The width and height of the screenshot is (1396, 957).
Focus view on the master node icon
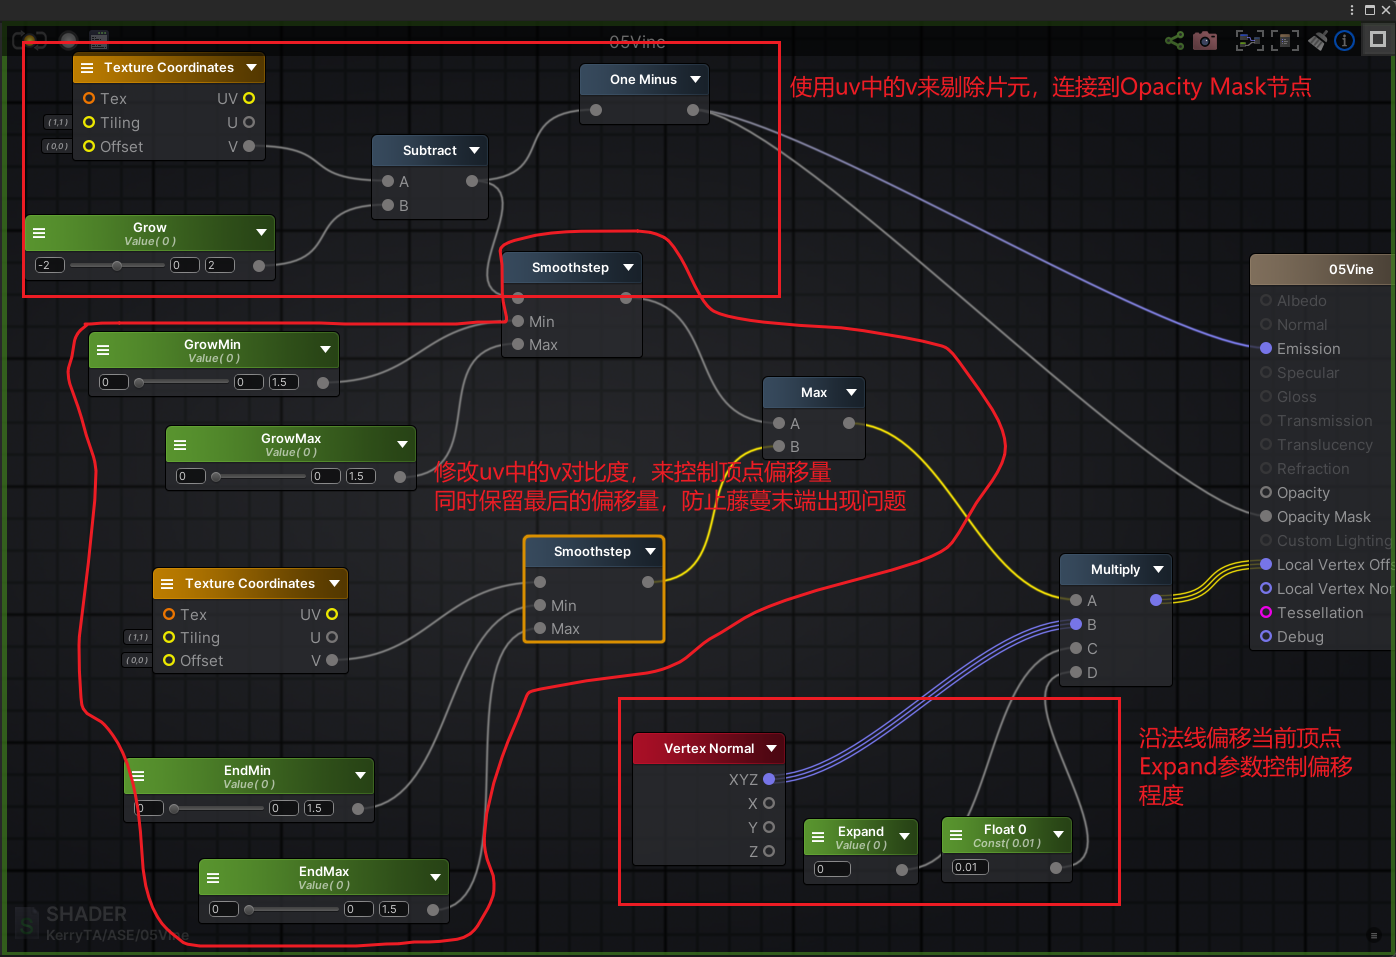click(x=1285, y=40)
